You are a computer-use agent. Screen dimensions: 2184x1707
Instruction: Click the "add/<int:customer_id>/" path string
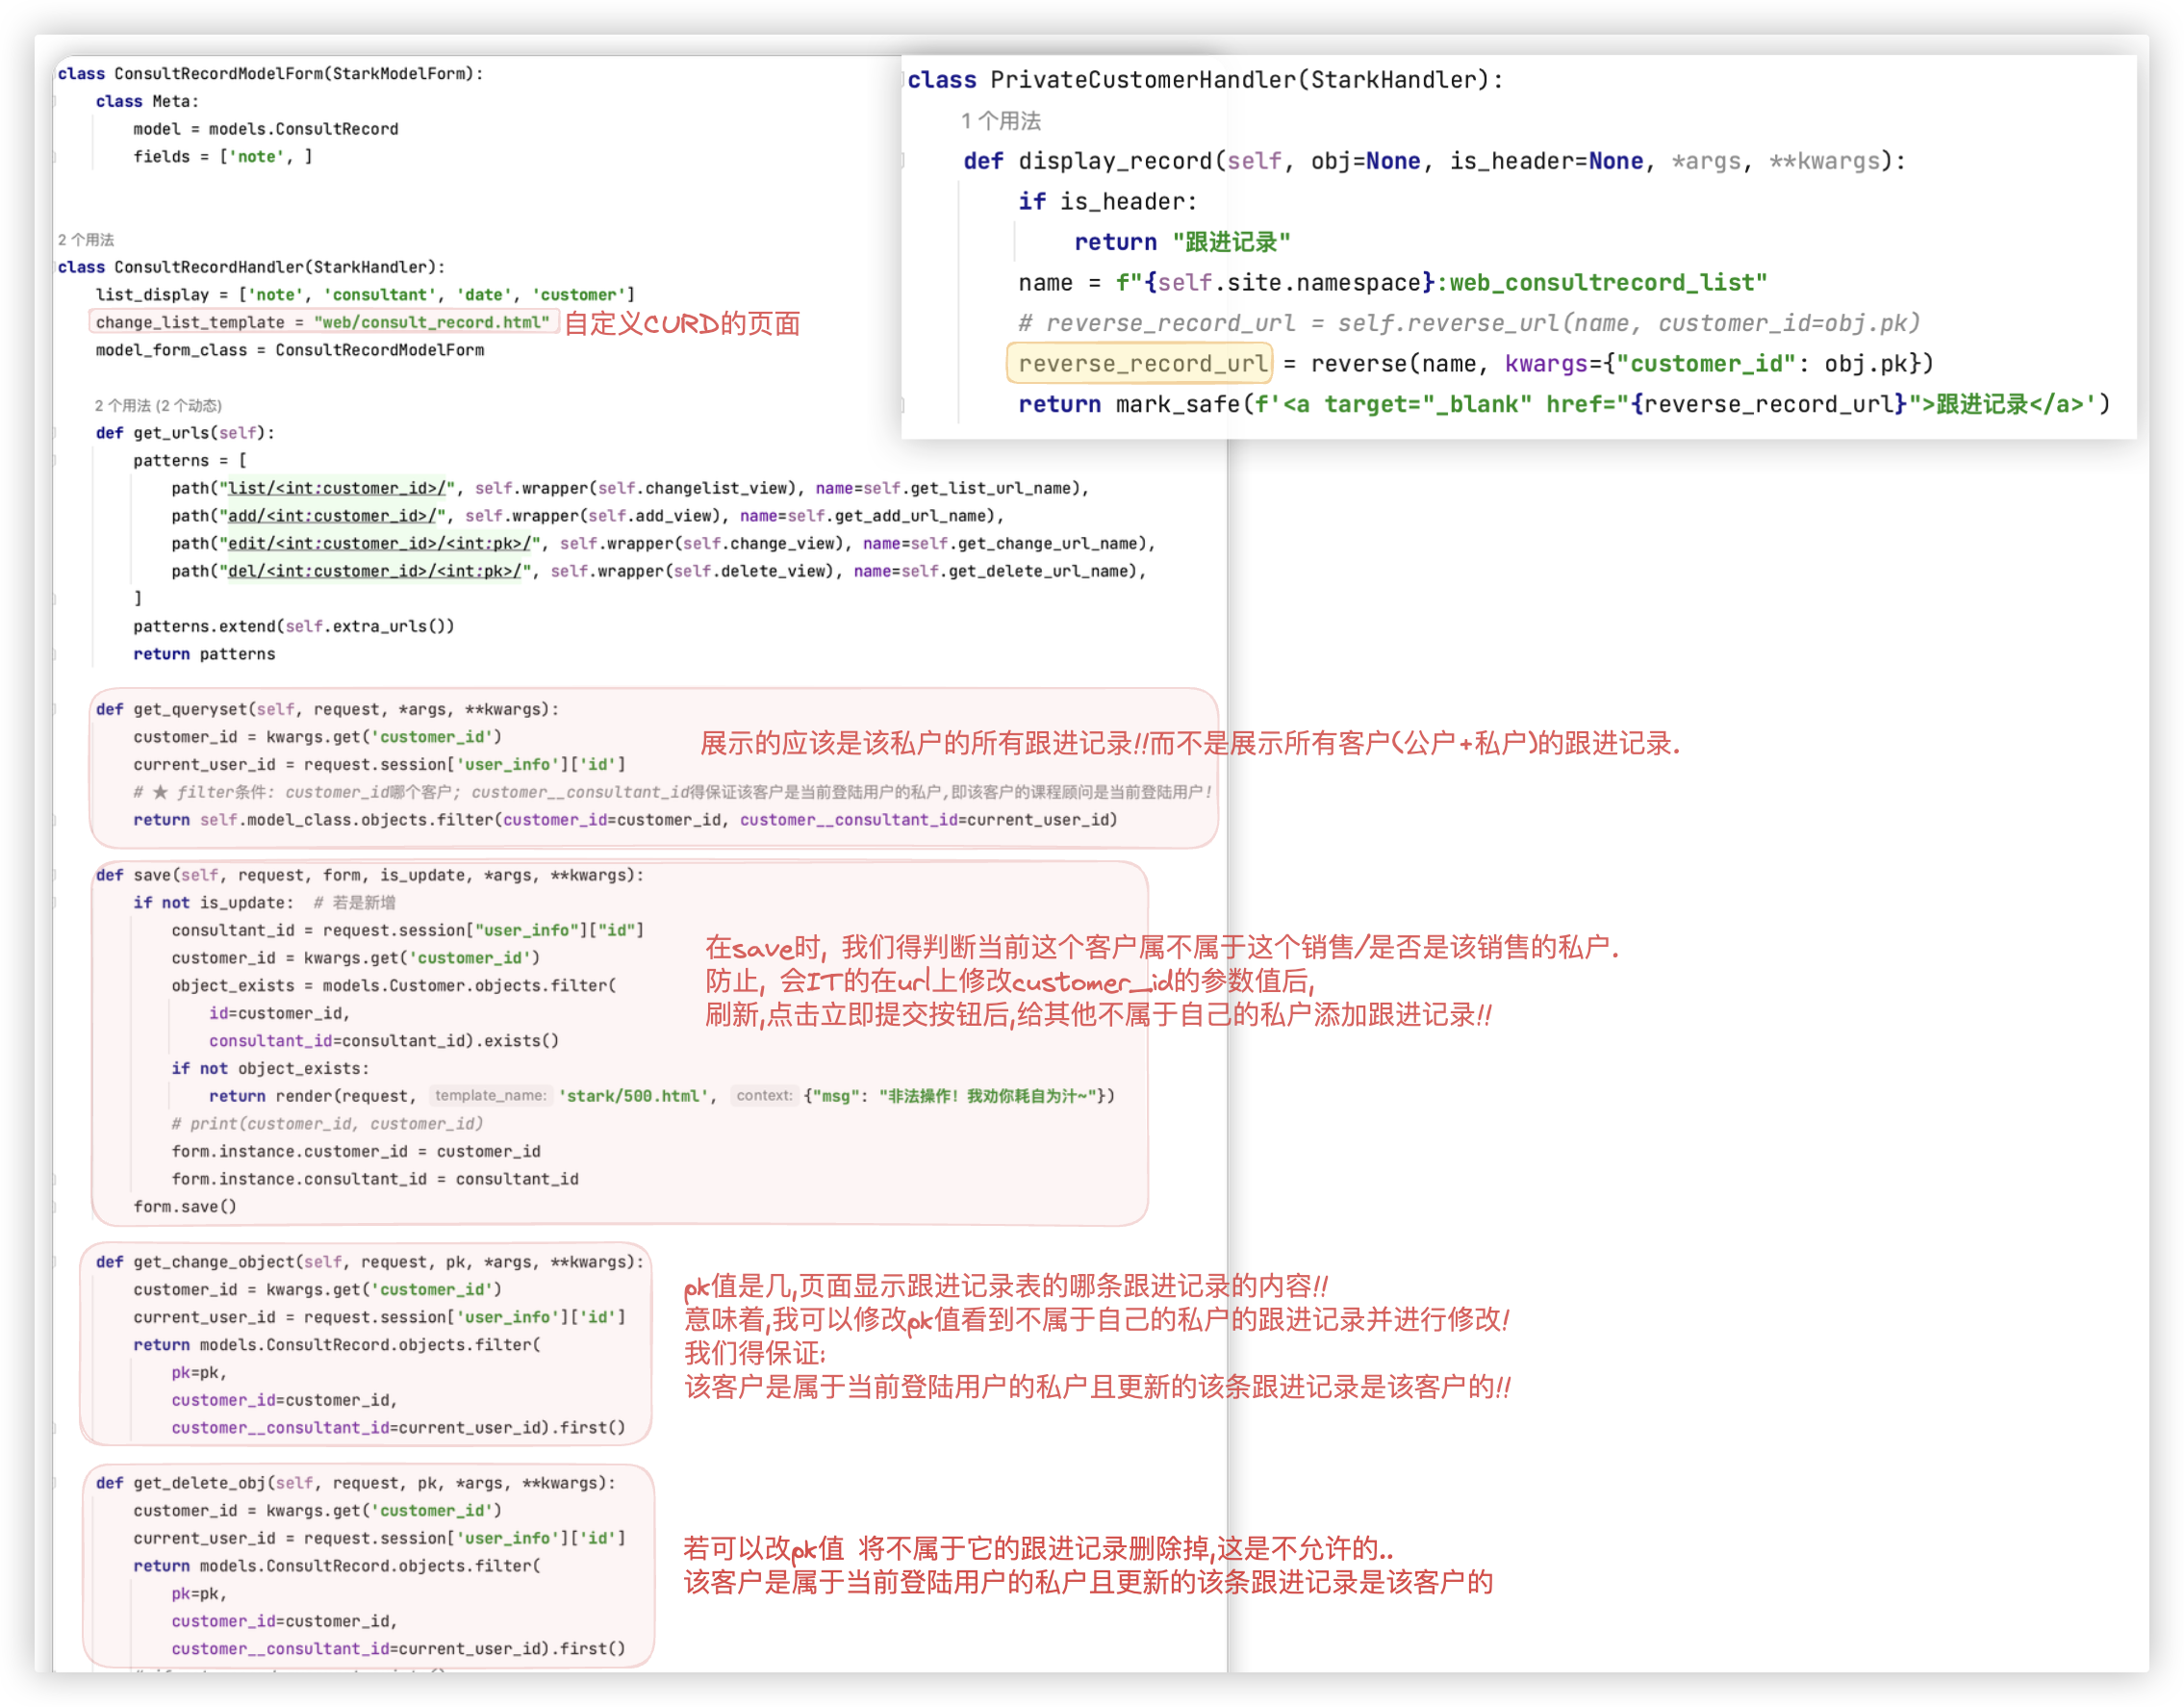pos(332,516)
